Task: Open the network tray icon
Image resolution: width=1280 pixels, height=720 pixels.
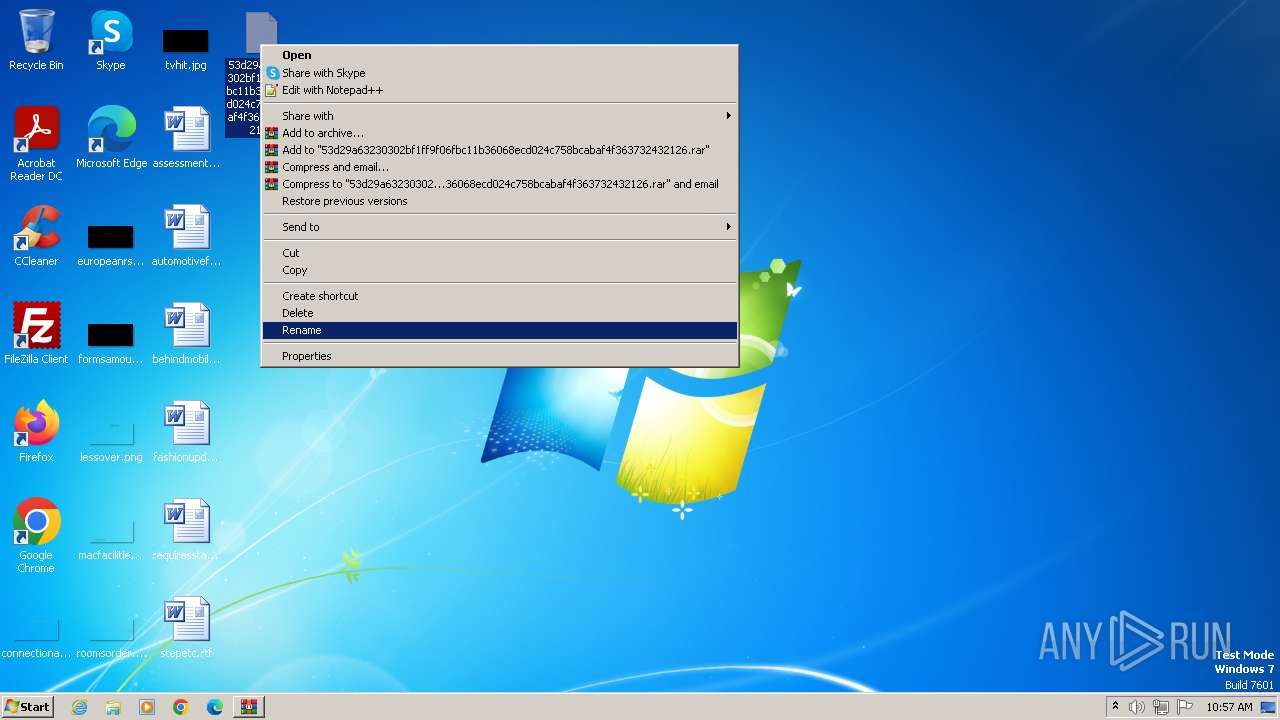Action: (x=1161, y=707)
